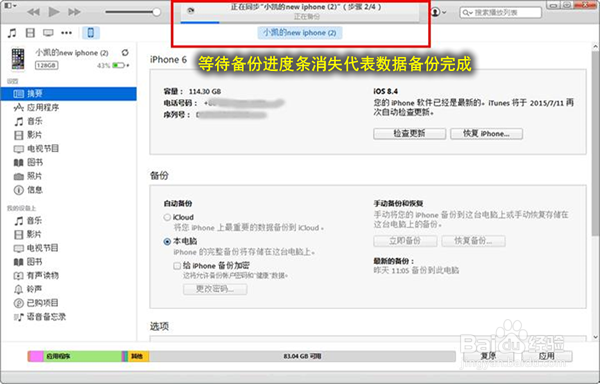
Task: Click the 128GB capacity badge
Action: (46, 65)
